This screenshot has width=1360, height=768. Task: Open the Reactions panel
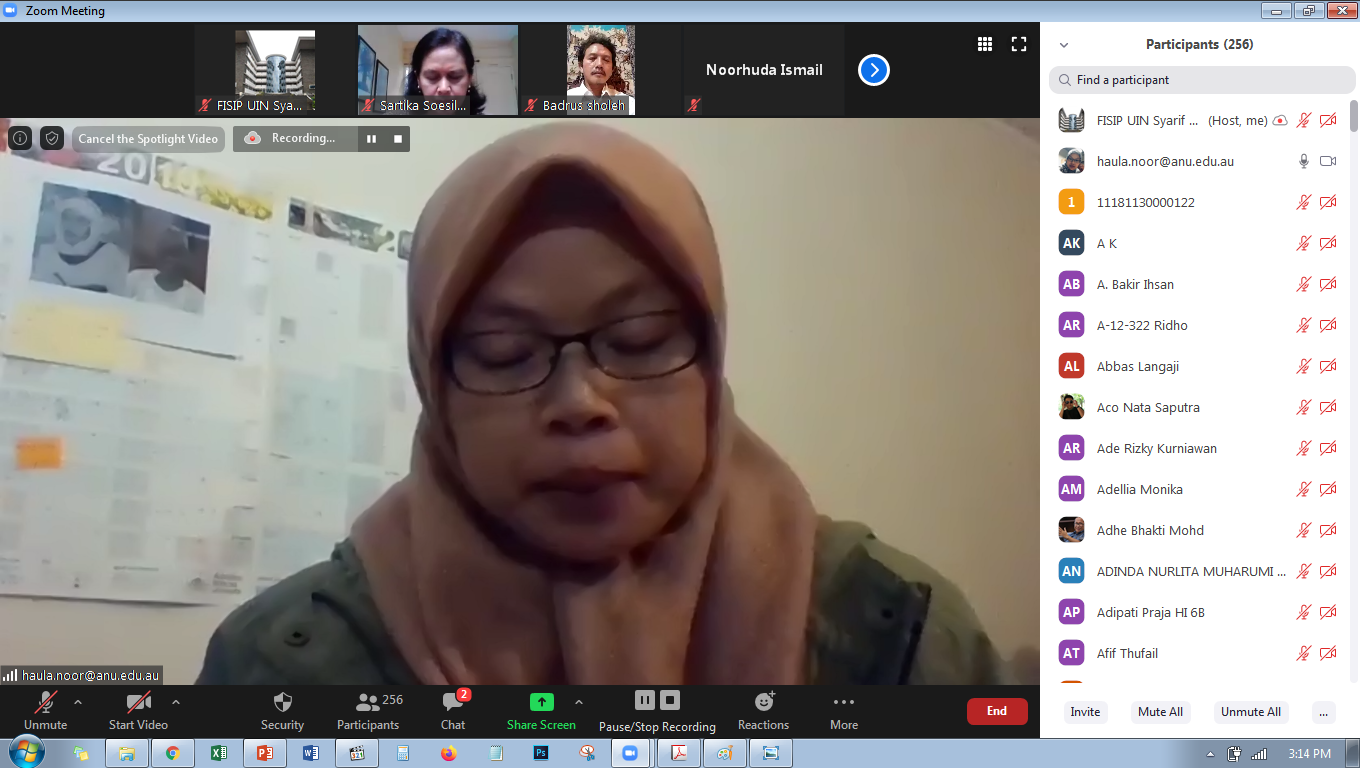[763, 710]
